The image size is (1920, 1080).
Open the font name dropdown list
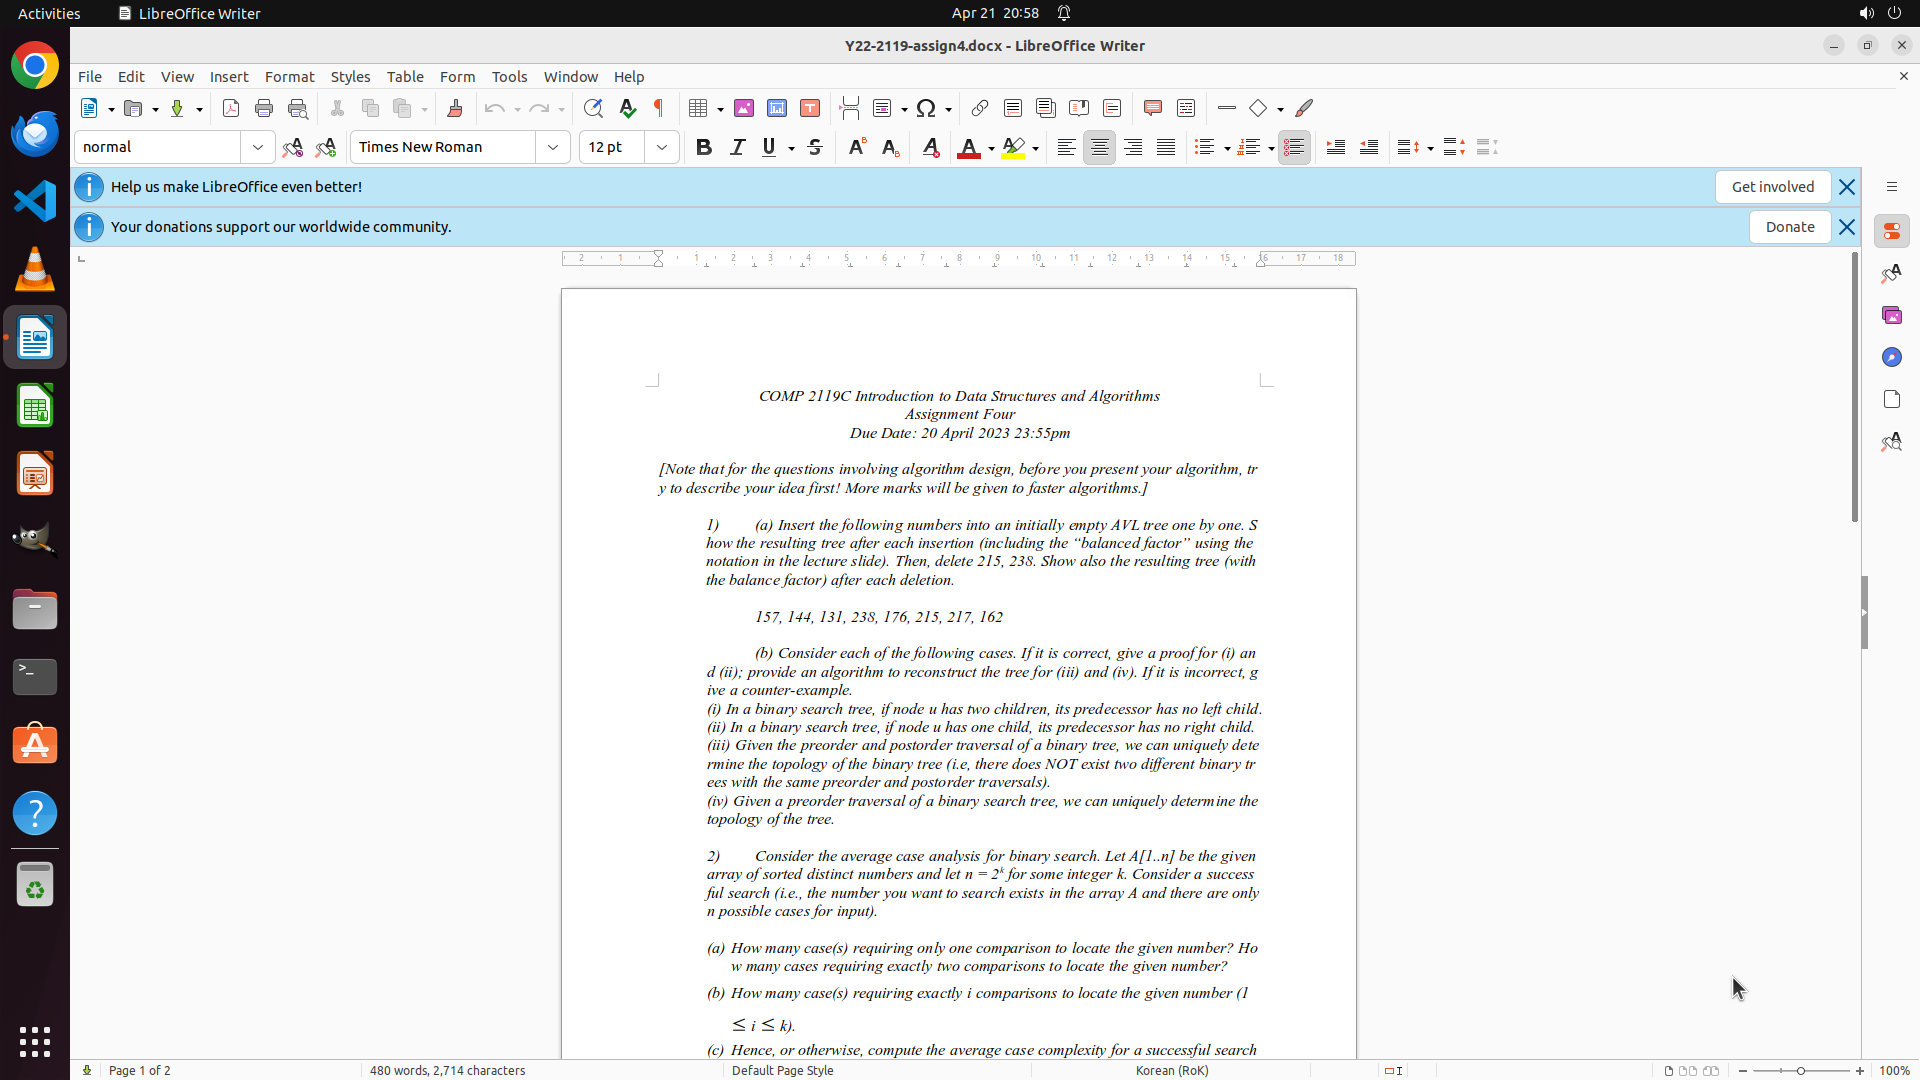553,148
